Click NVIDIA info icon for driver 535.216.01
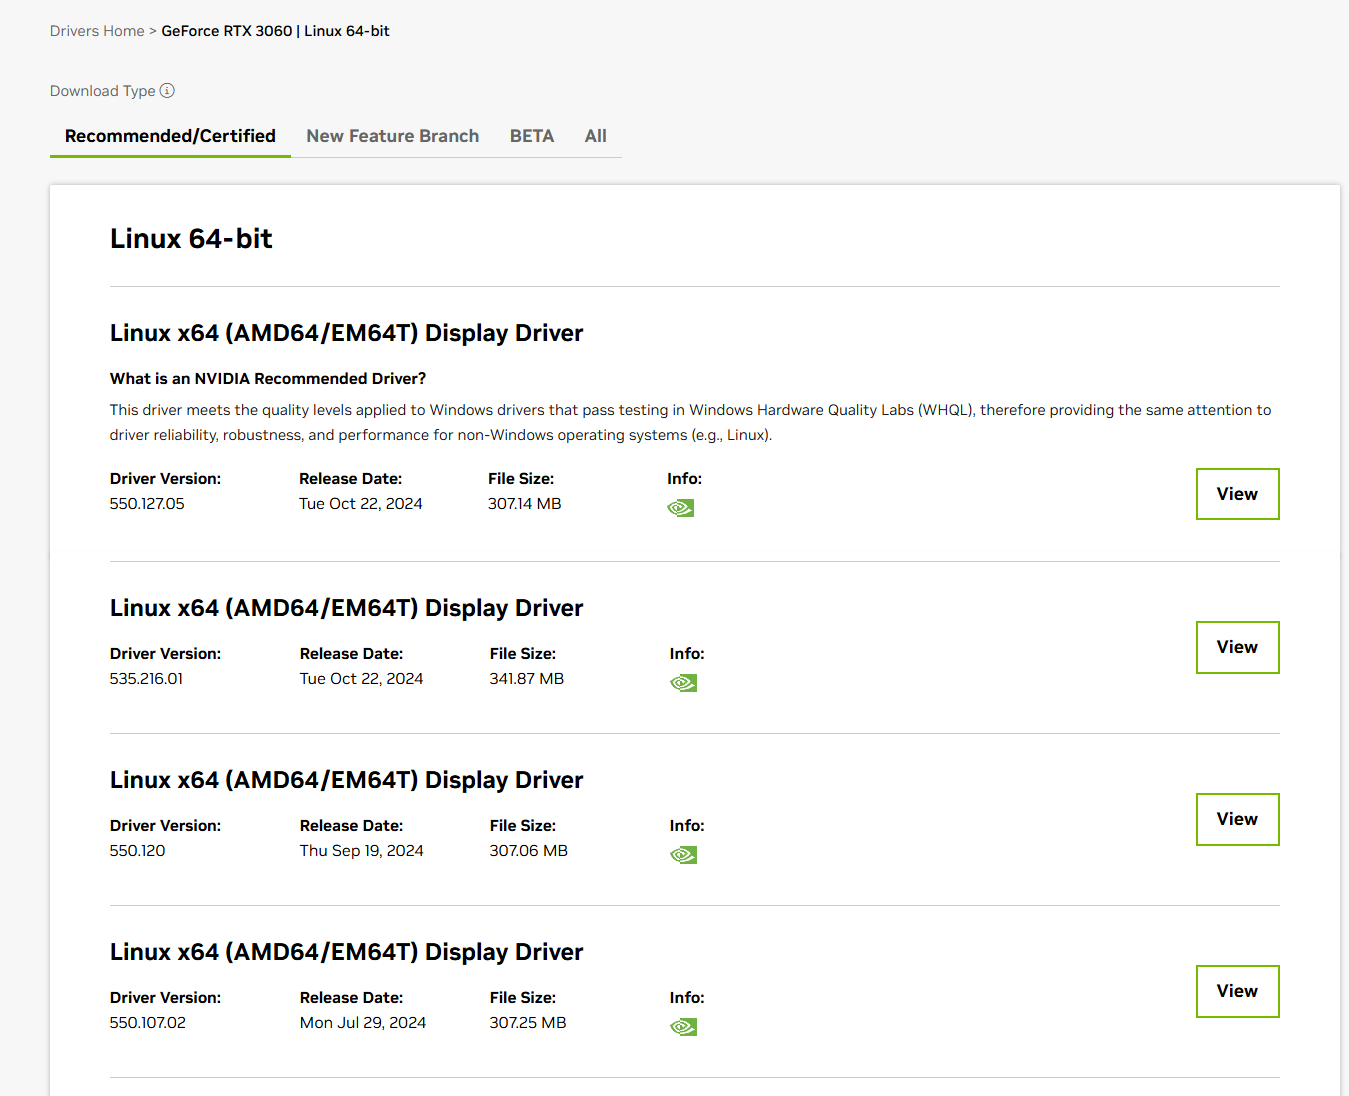Image resolution: width=1349 pixels, height=1096 pixels. point(684,683)
